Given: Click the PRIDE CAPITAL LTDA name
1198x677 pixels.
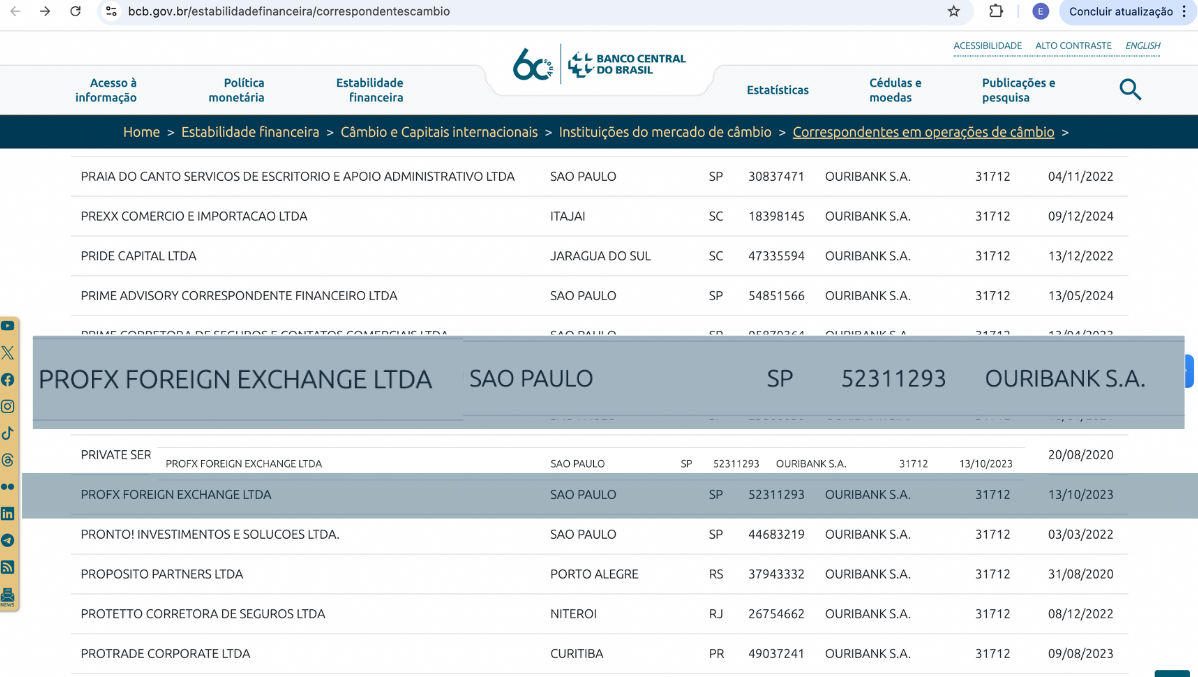Looking at the screenshot, I should click(x=138, y=256).
